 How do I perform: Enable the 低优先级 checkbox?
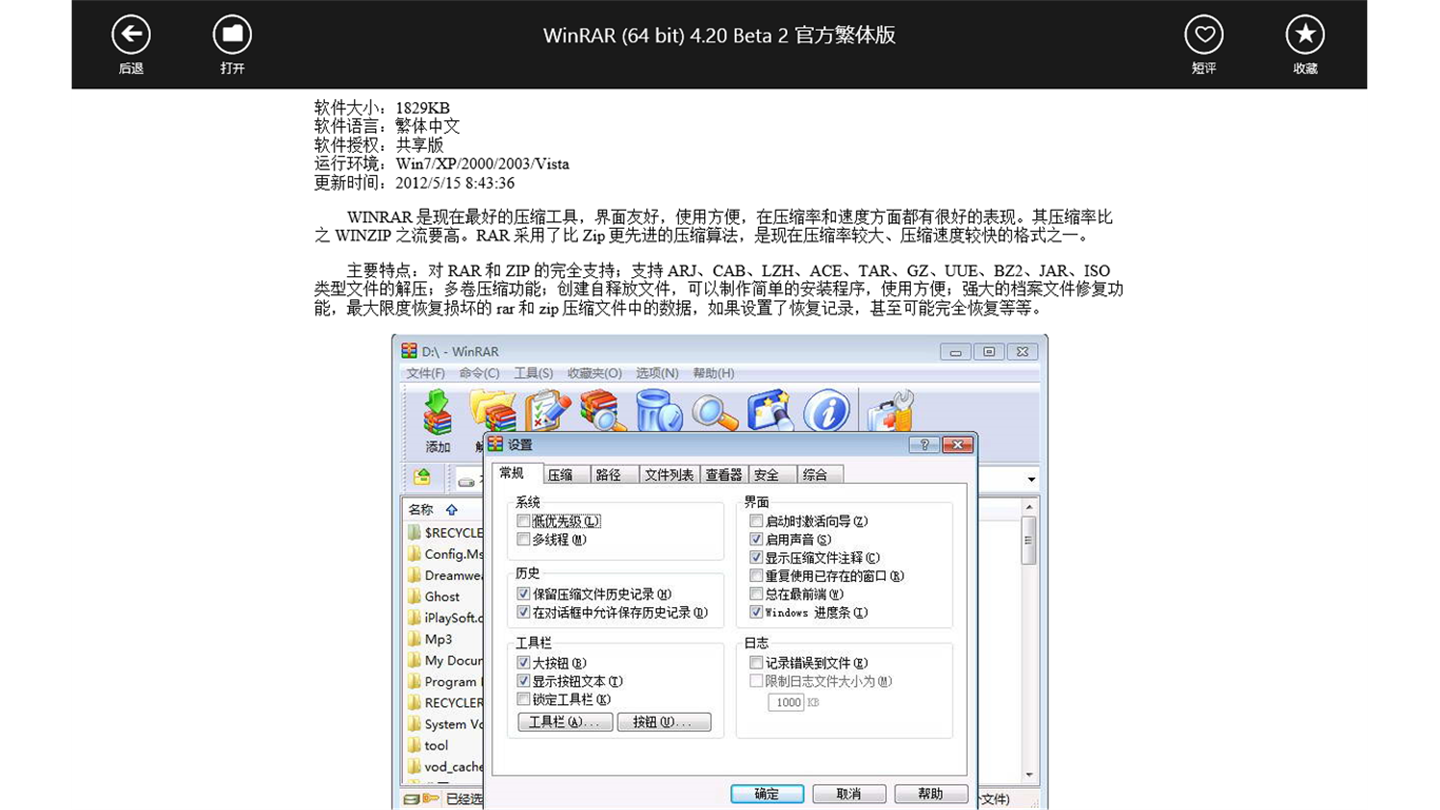pos(523,521)
